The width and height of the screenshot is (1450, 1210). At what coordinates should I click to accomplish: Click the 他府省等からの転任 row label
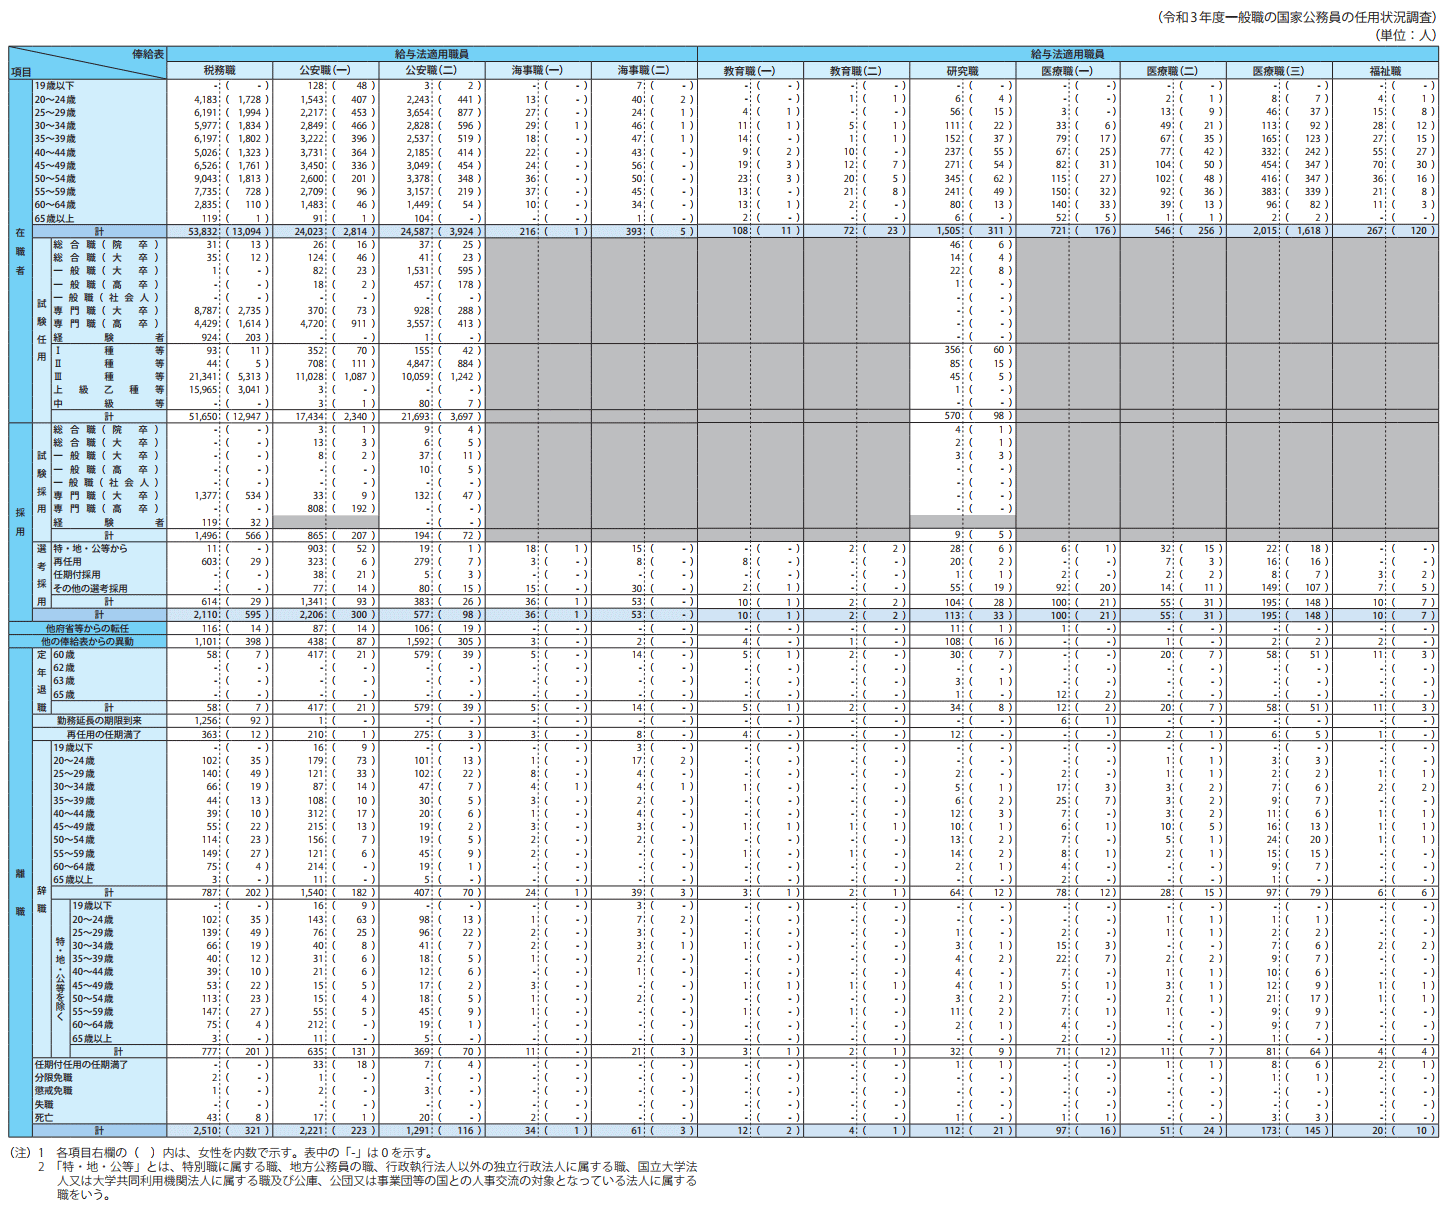tap(87, 628)
